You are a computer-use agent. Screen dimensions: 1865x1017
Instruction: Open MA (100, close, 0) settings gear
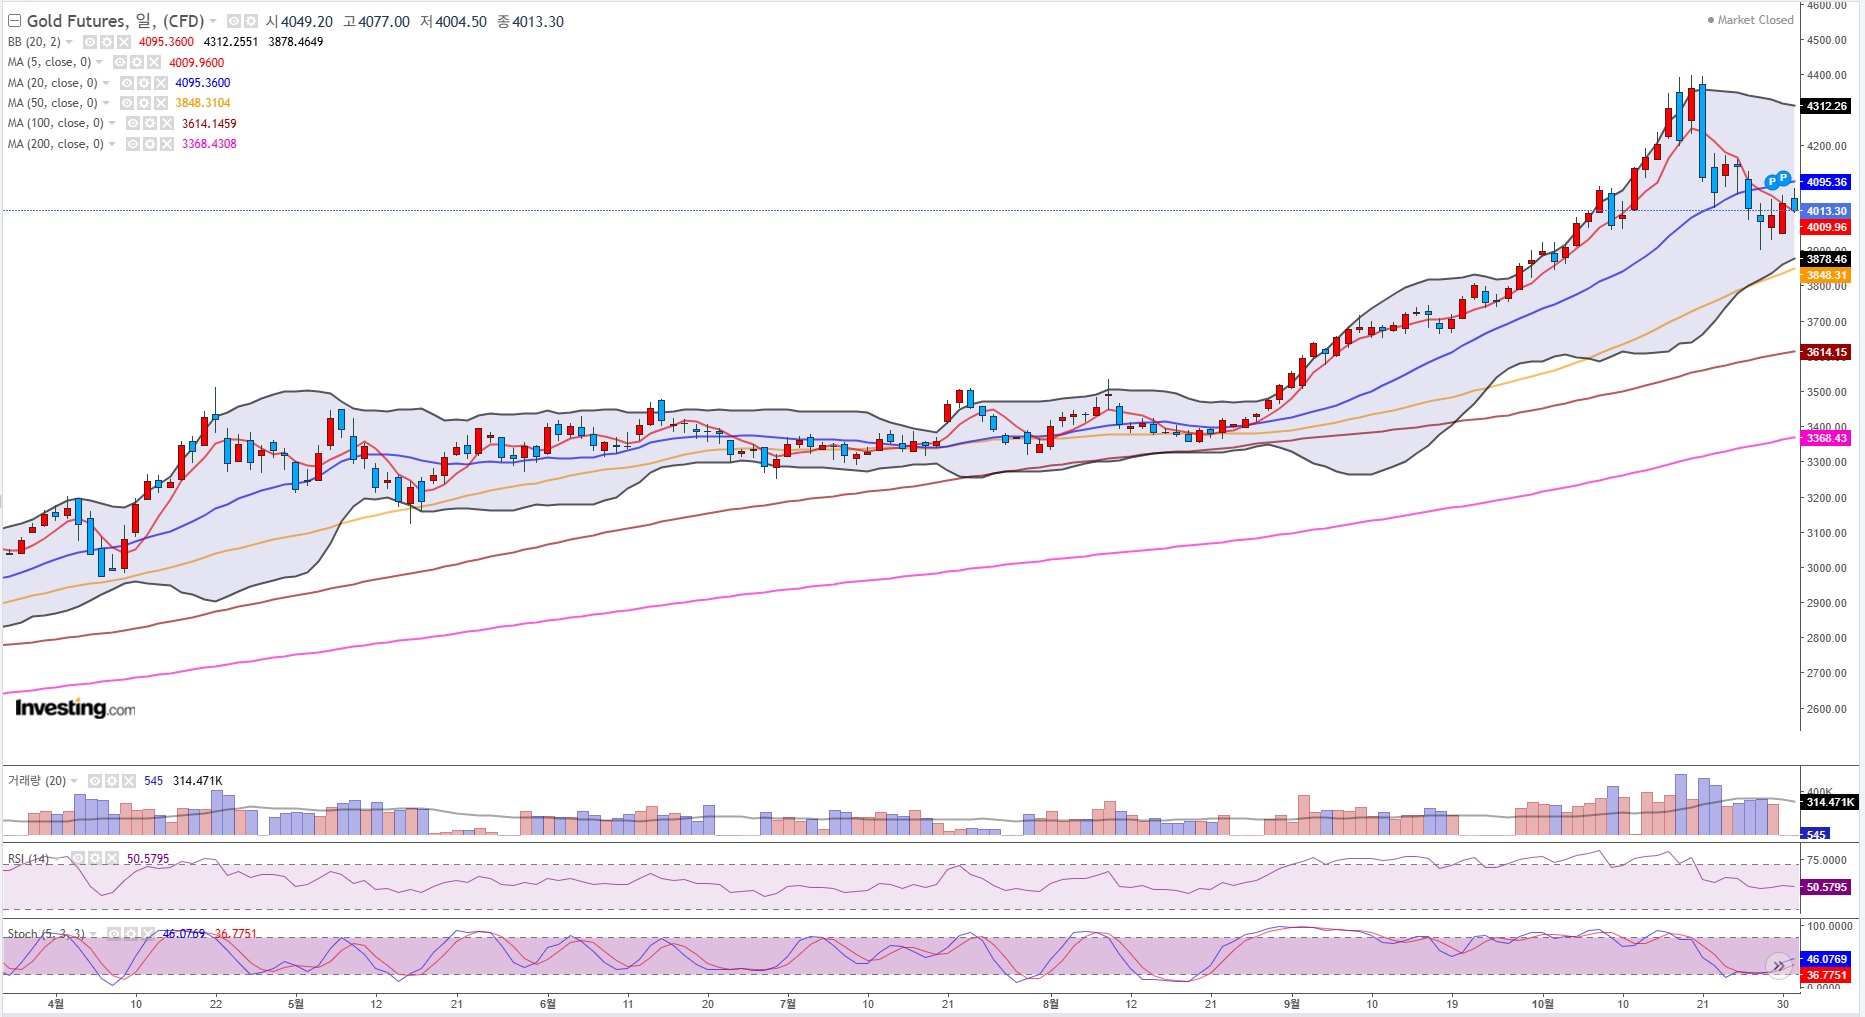[150, 123]
